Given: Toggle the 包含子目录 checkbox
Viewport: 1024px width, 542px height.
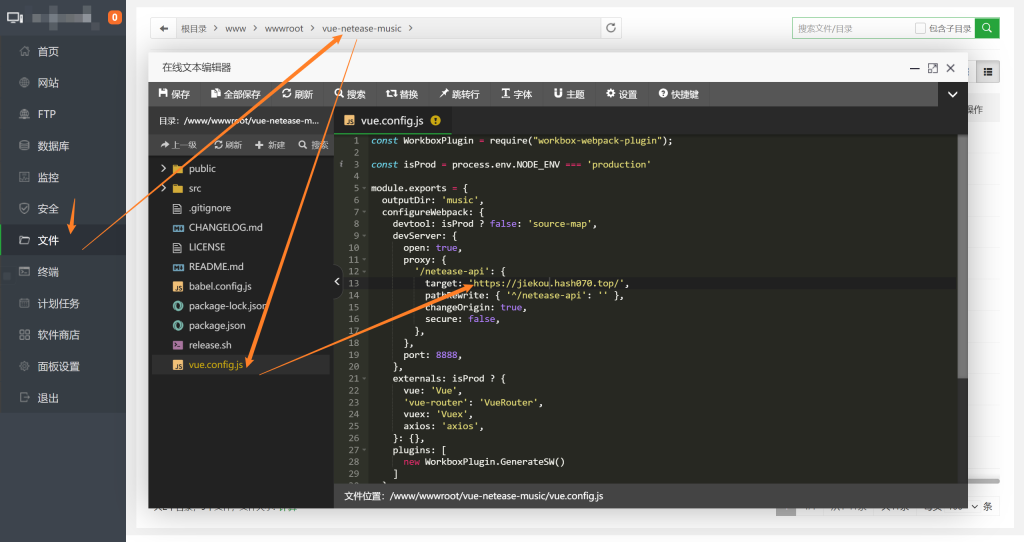Looking at the screenshot, I should click(920, 28).
